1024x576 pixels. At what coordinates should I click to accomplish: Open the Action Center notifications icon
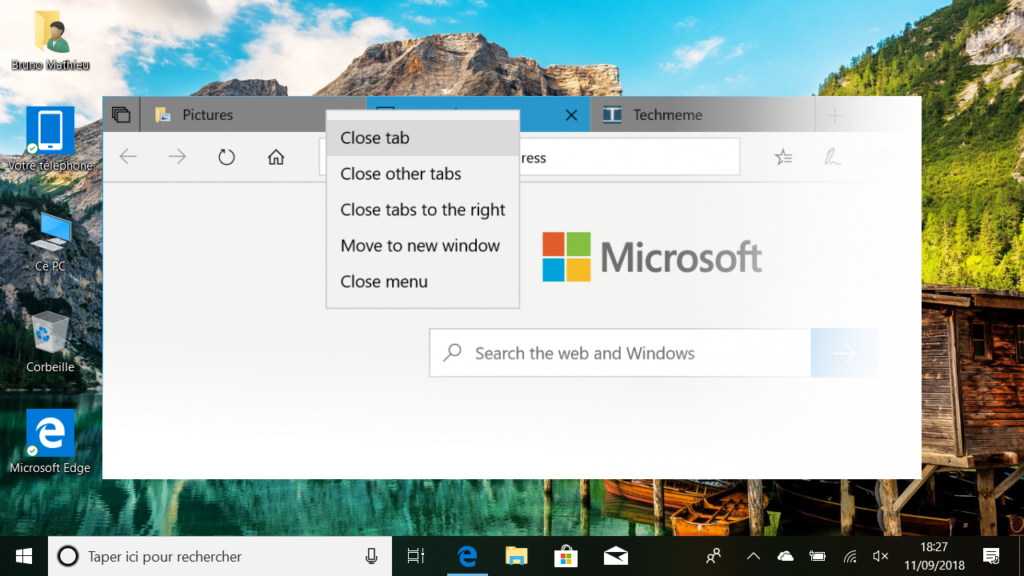pos(991,556)
